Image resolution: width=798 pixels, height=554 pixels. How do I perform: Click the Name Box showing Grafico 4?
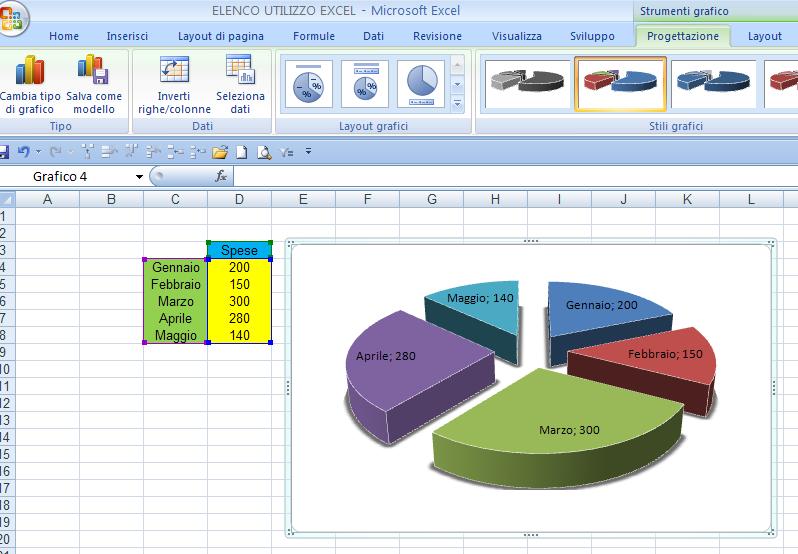(66, 177)
